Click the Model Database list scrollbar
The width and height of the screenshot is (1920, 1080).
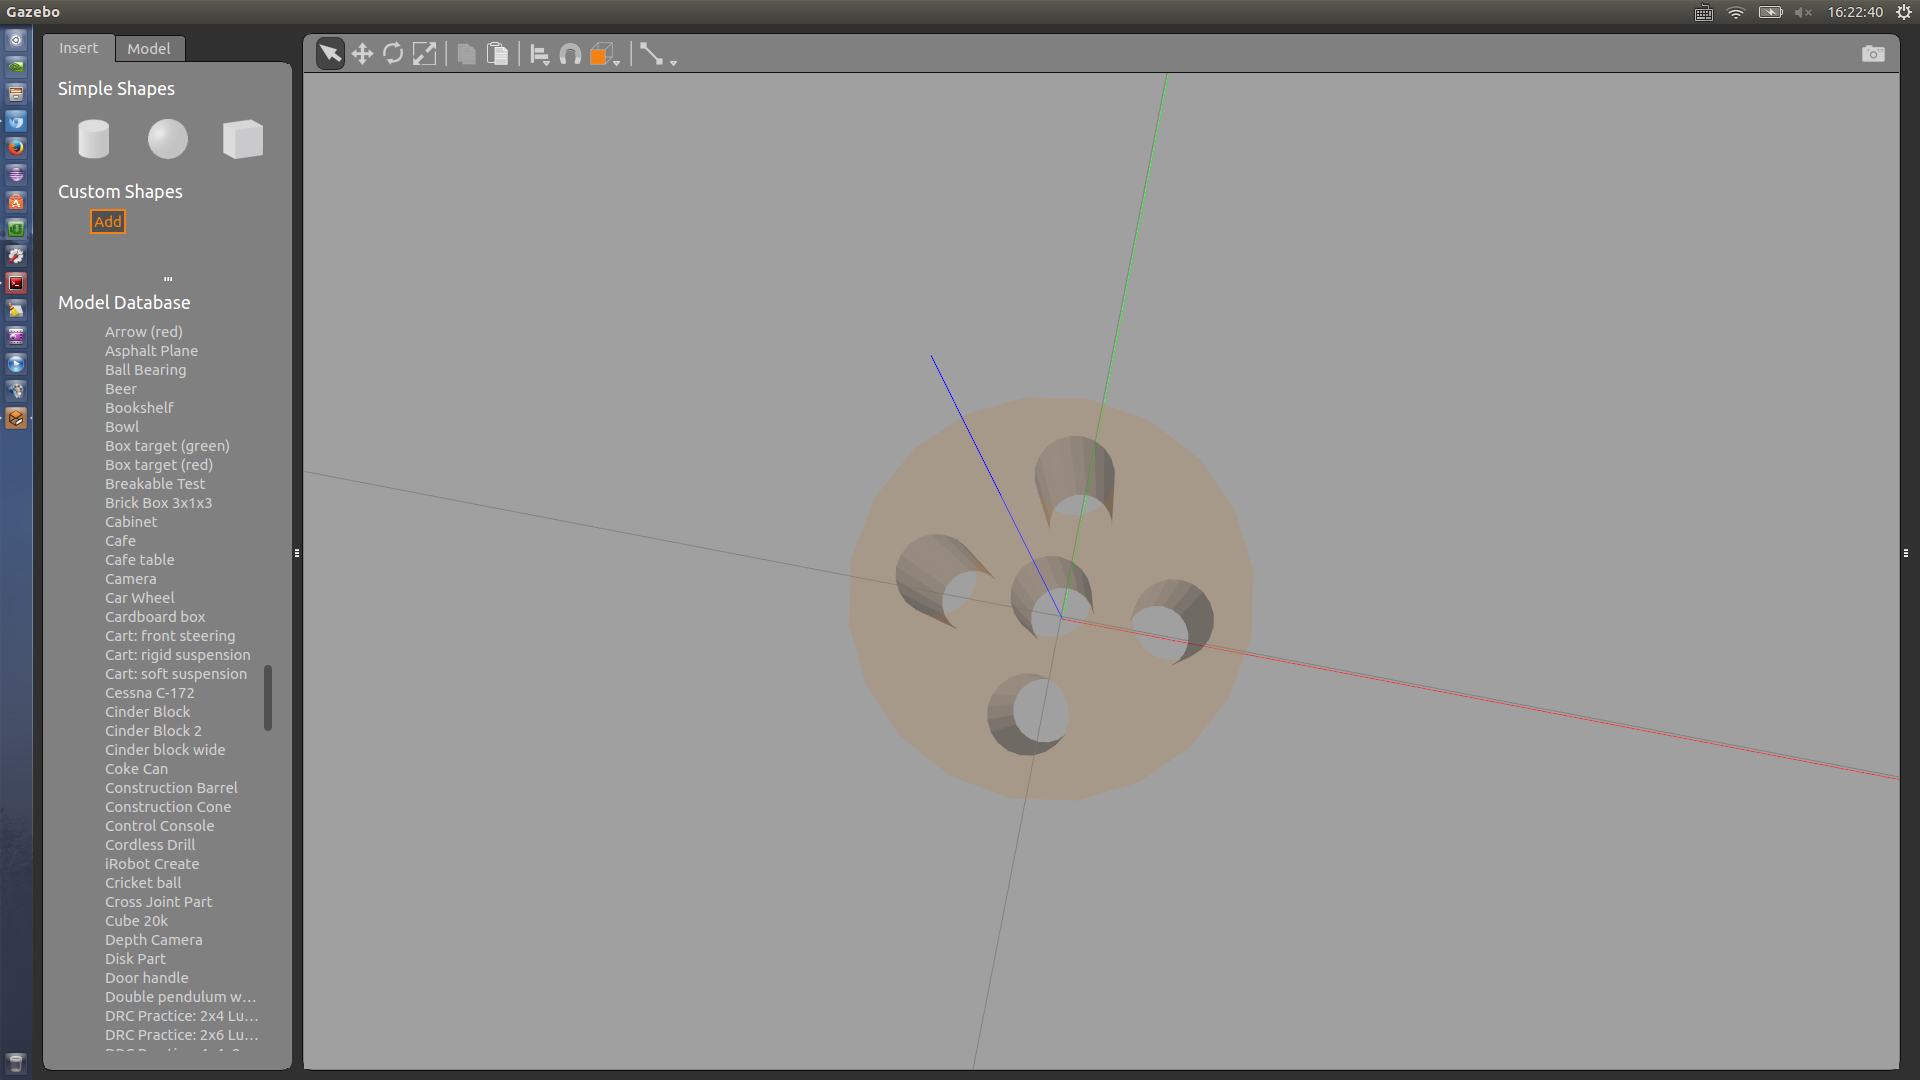pos(268,698)
